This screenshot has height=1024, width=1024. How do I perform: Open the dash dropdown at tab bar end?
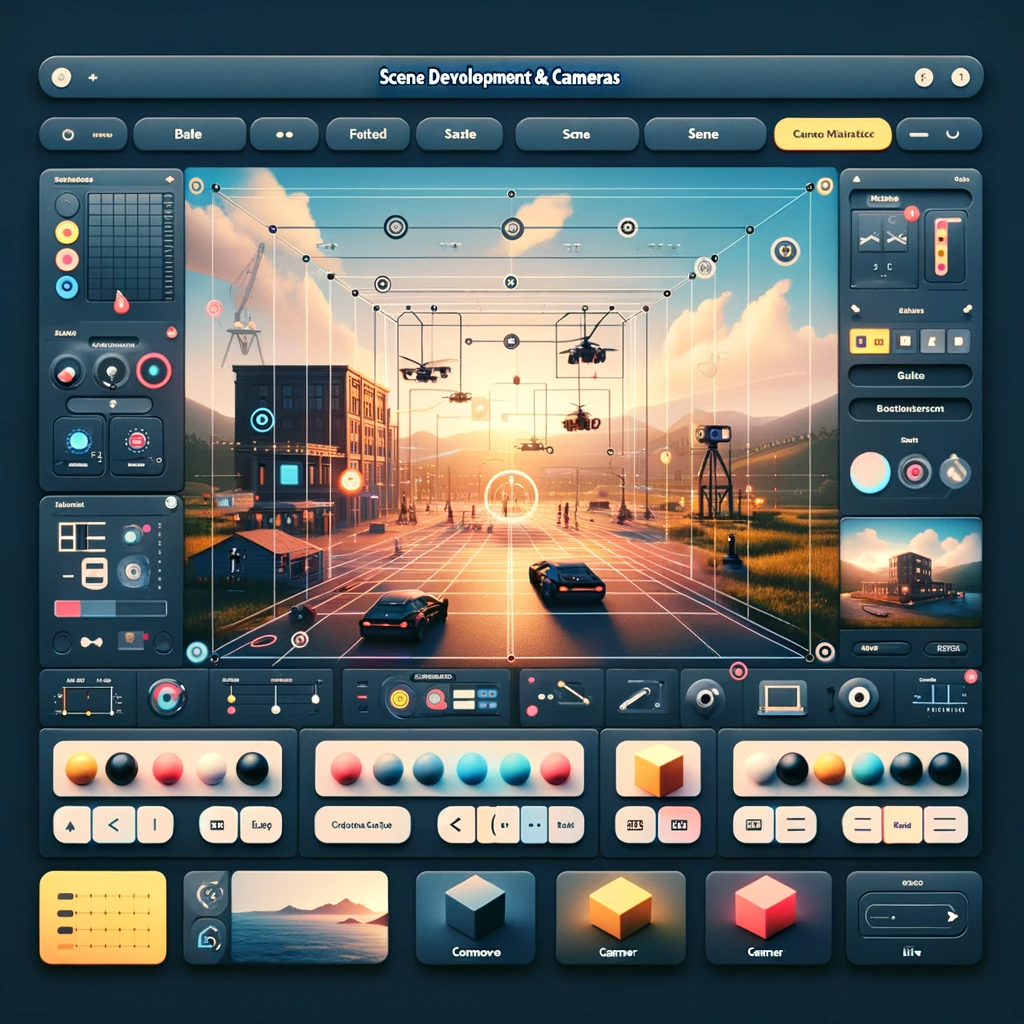tap(938, 134)
